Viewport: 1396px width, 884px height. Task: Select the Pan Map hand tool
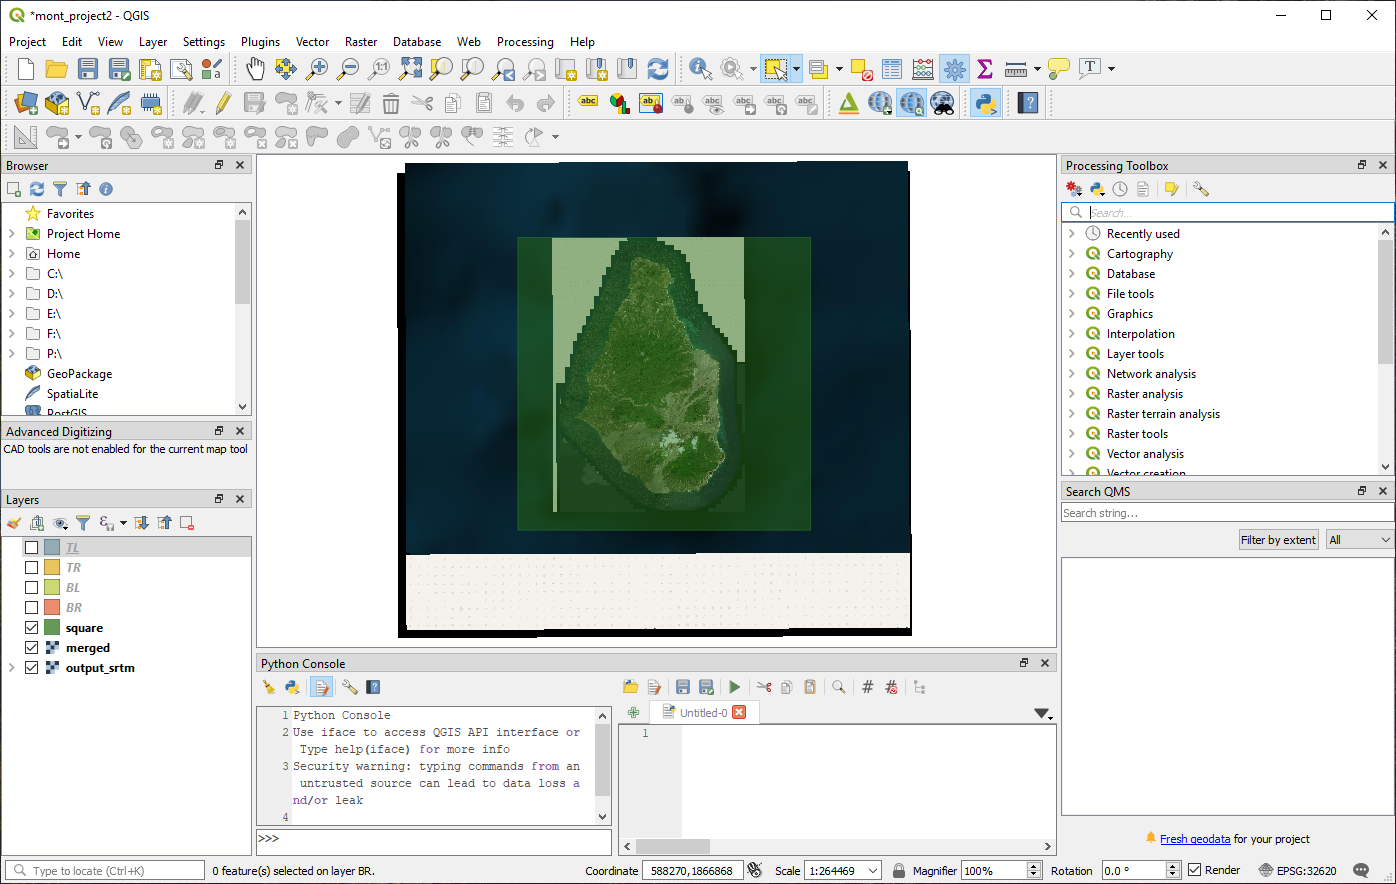pos(255,69)
